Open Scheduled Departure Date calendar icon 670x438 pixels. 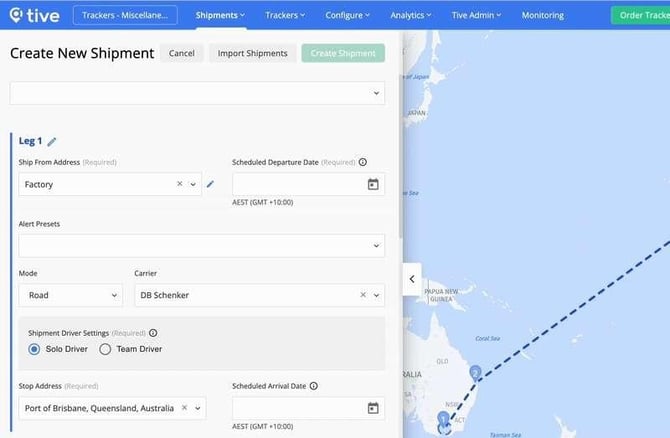pos(373,184)
